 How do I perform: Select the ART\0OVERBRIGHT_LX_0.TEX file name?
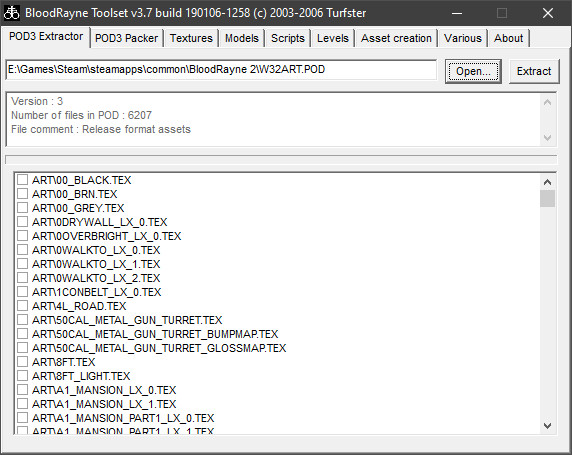107,236
